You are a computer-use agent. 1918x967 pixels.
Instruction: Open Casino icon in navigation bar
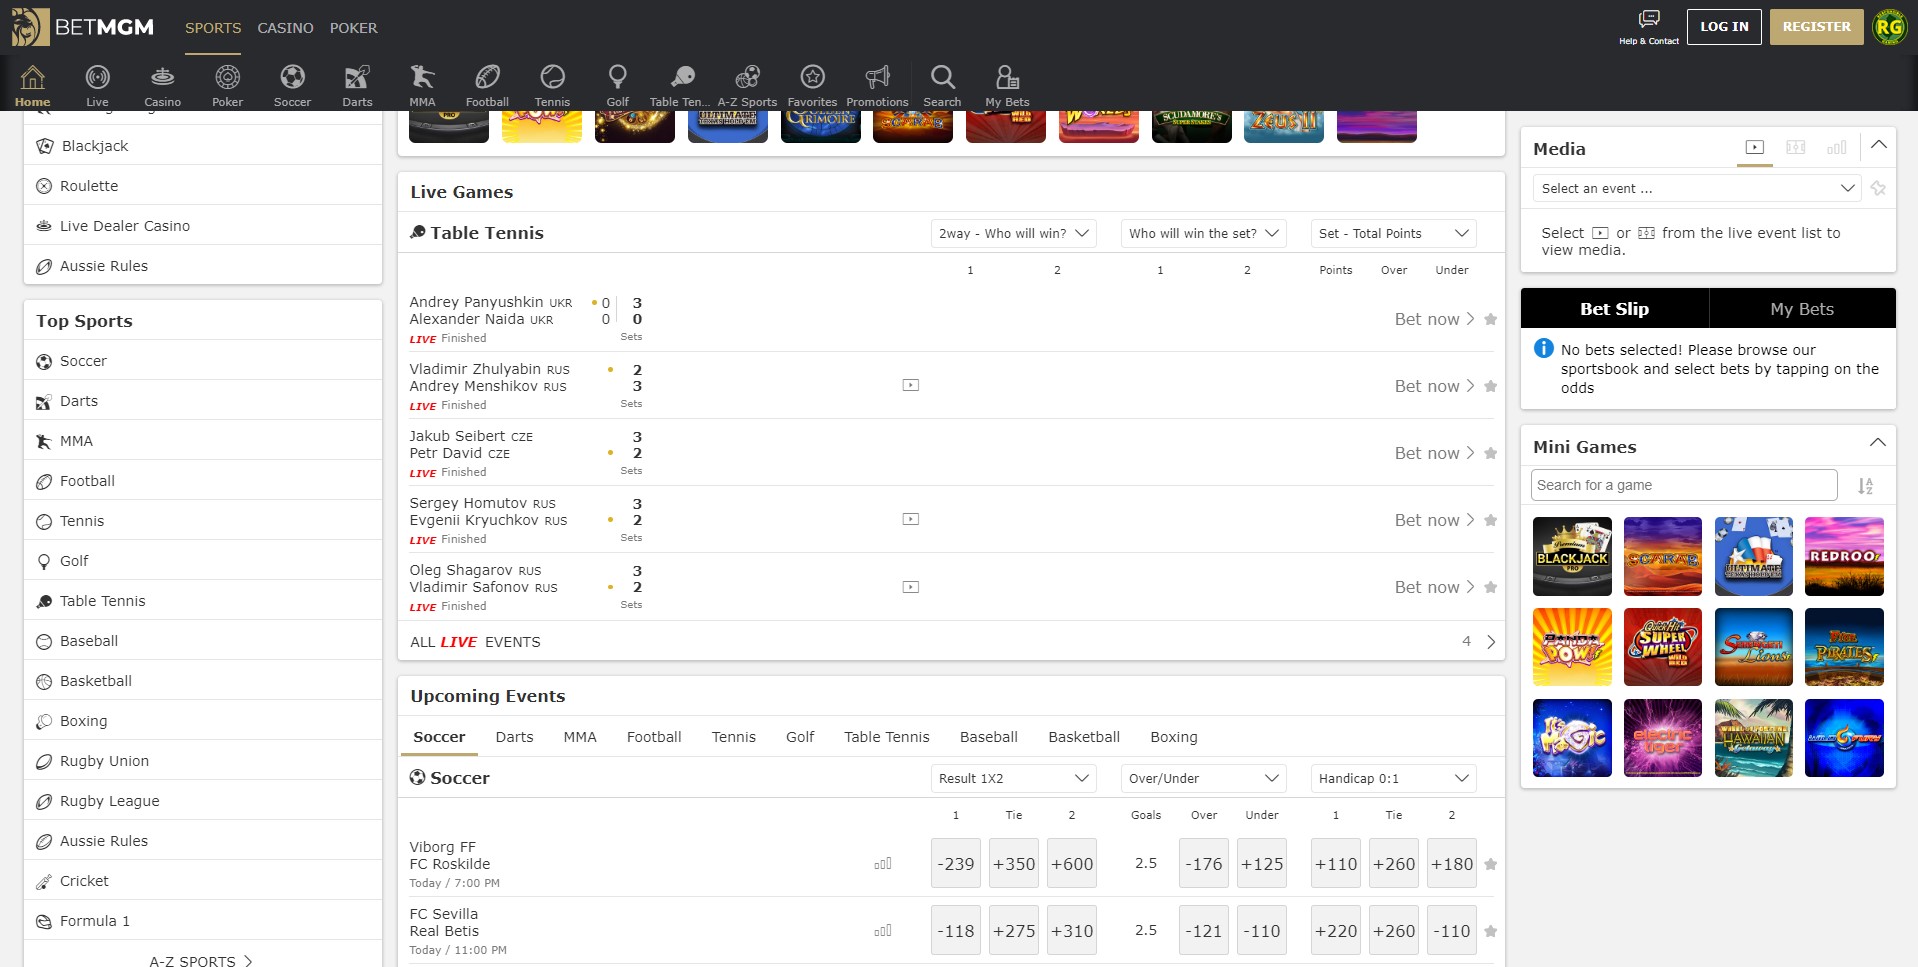click(x=162, y=84)
